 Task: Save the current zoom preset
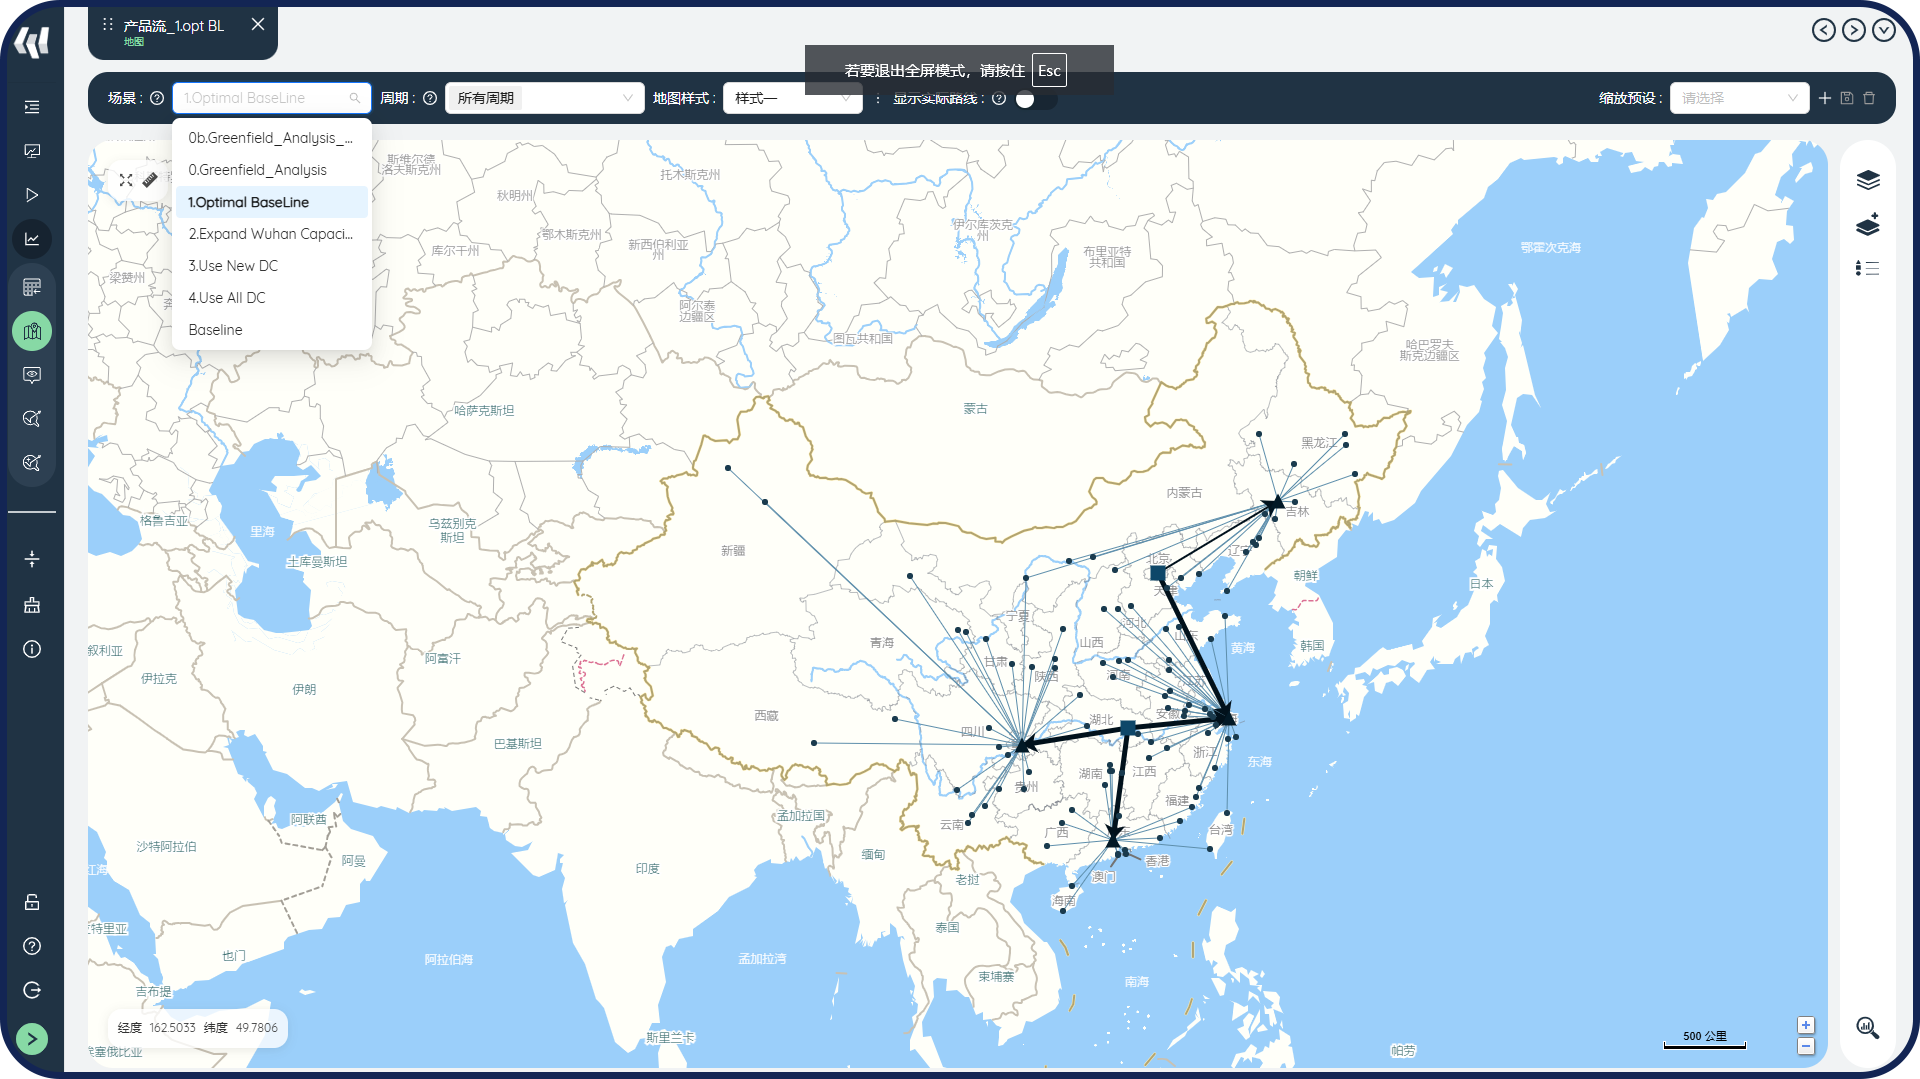1847,98
